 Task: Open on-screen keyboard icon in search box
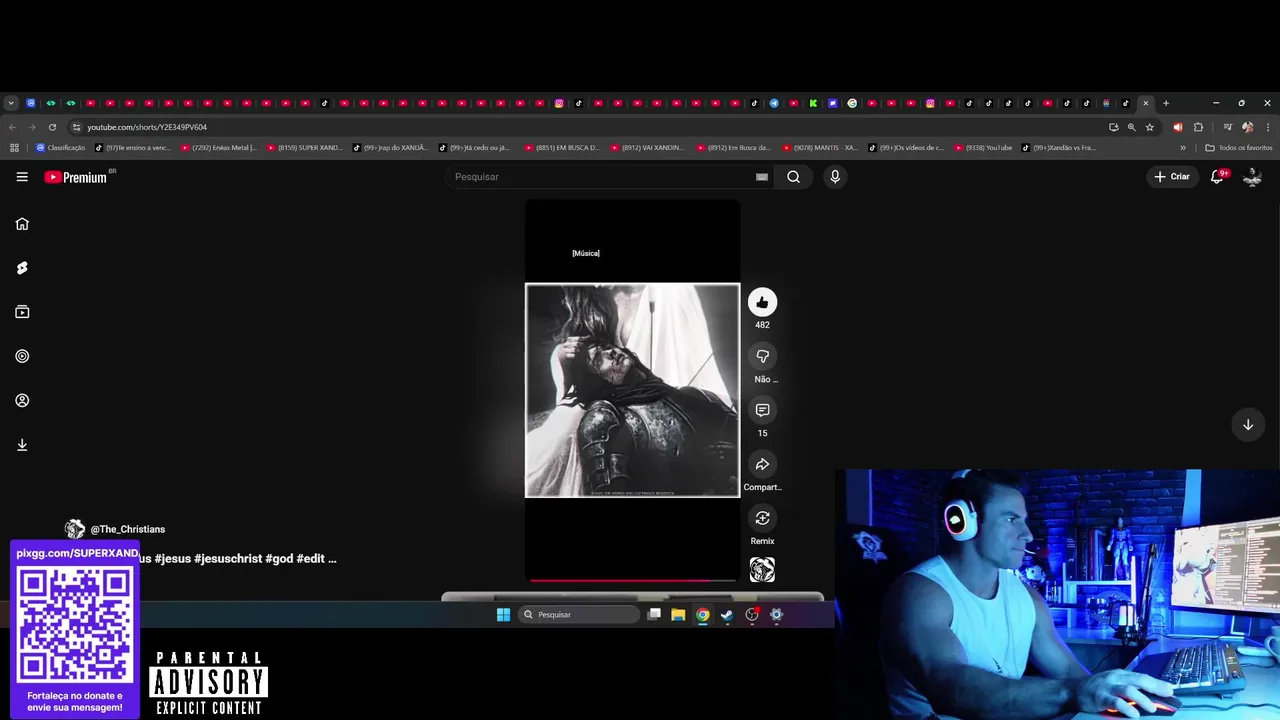762,177
